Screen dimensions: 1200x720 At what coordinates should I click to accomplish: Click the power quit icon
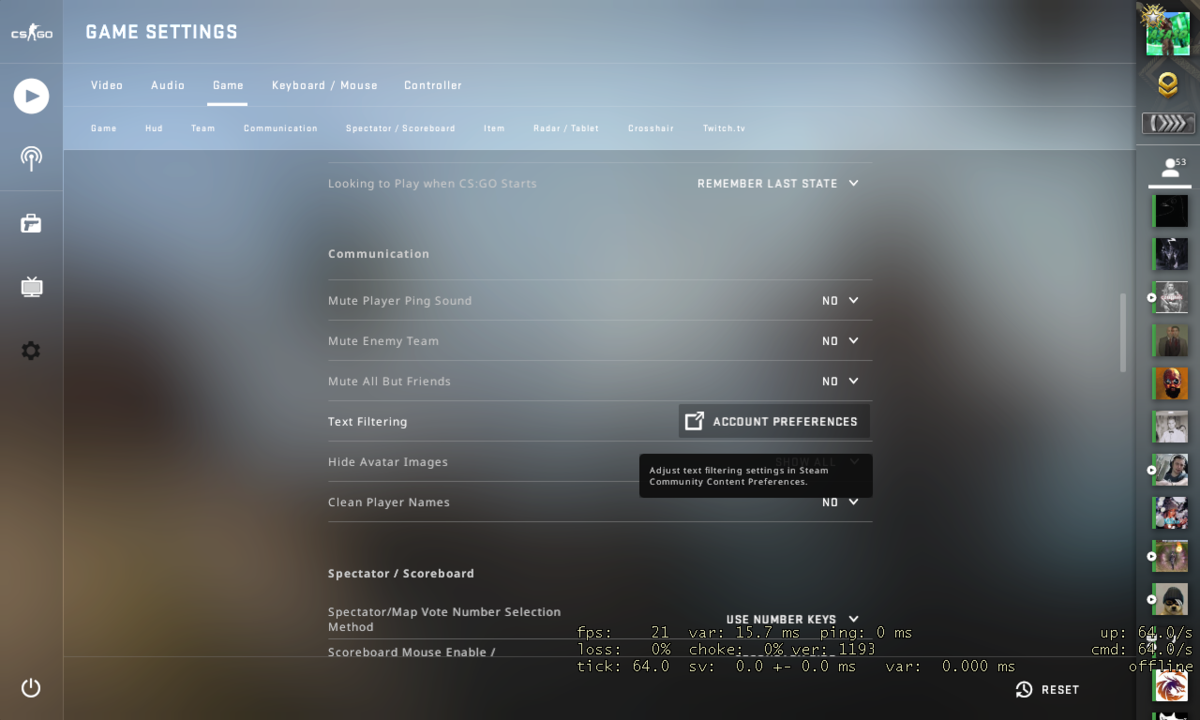pos(31,688)
